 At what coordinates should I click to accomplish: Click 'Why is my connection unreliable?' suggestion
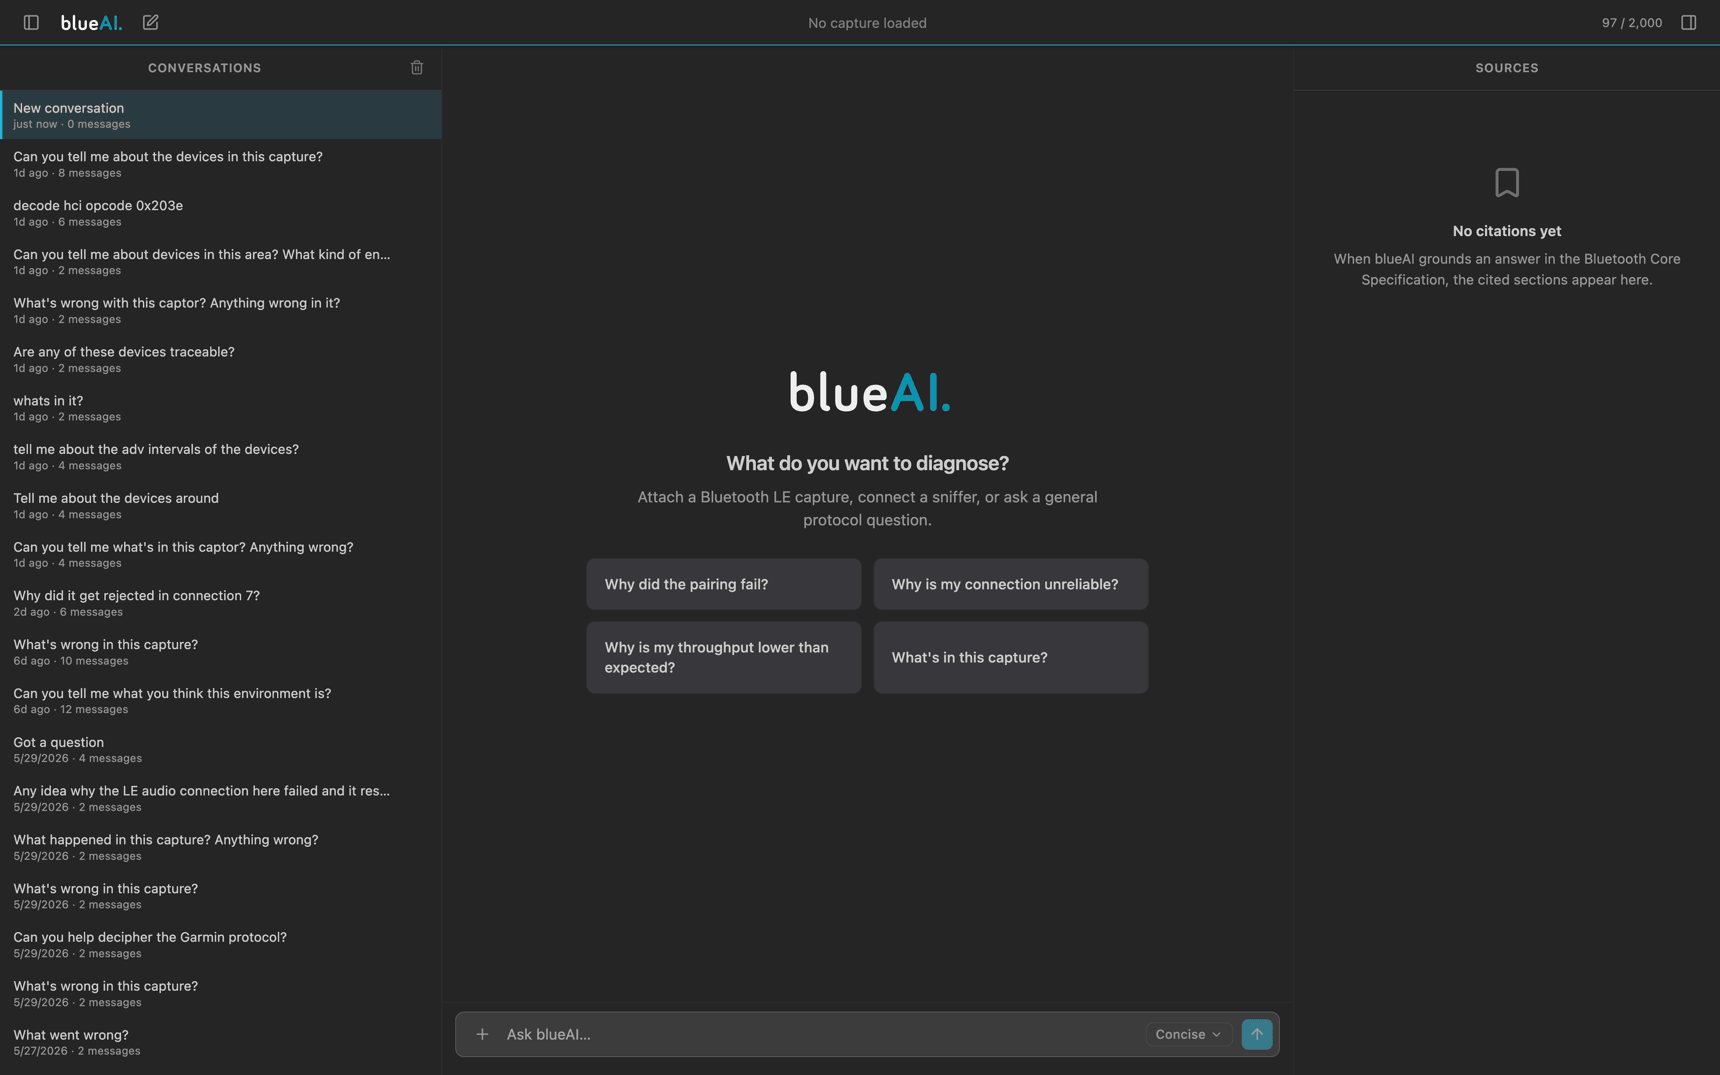1010,584
